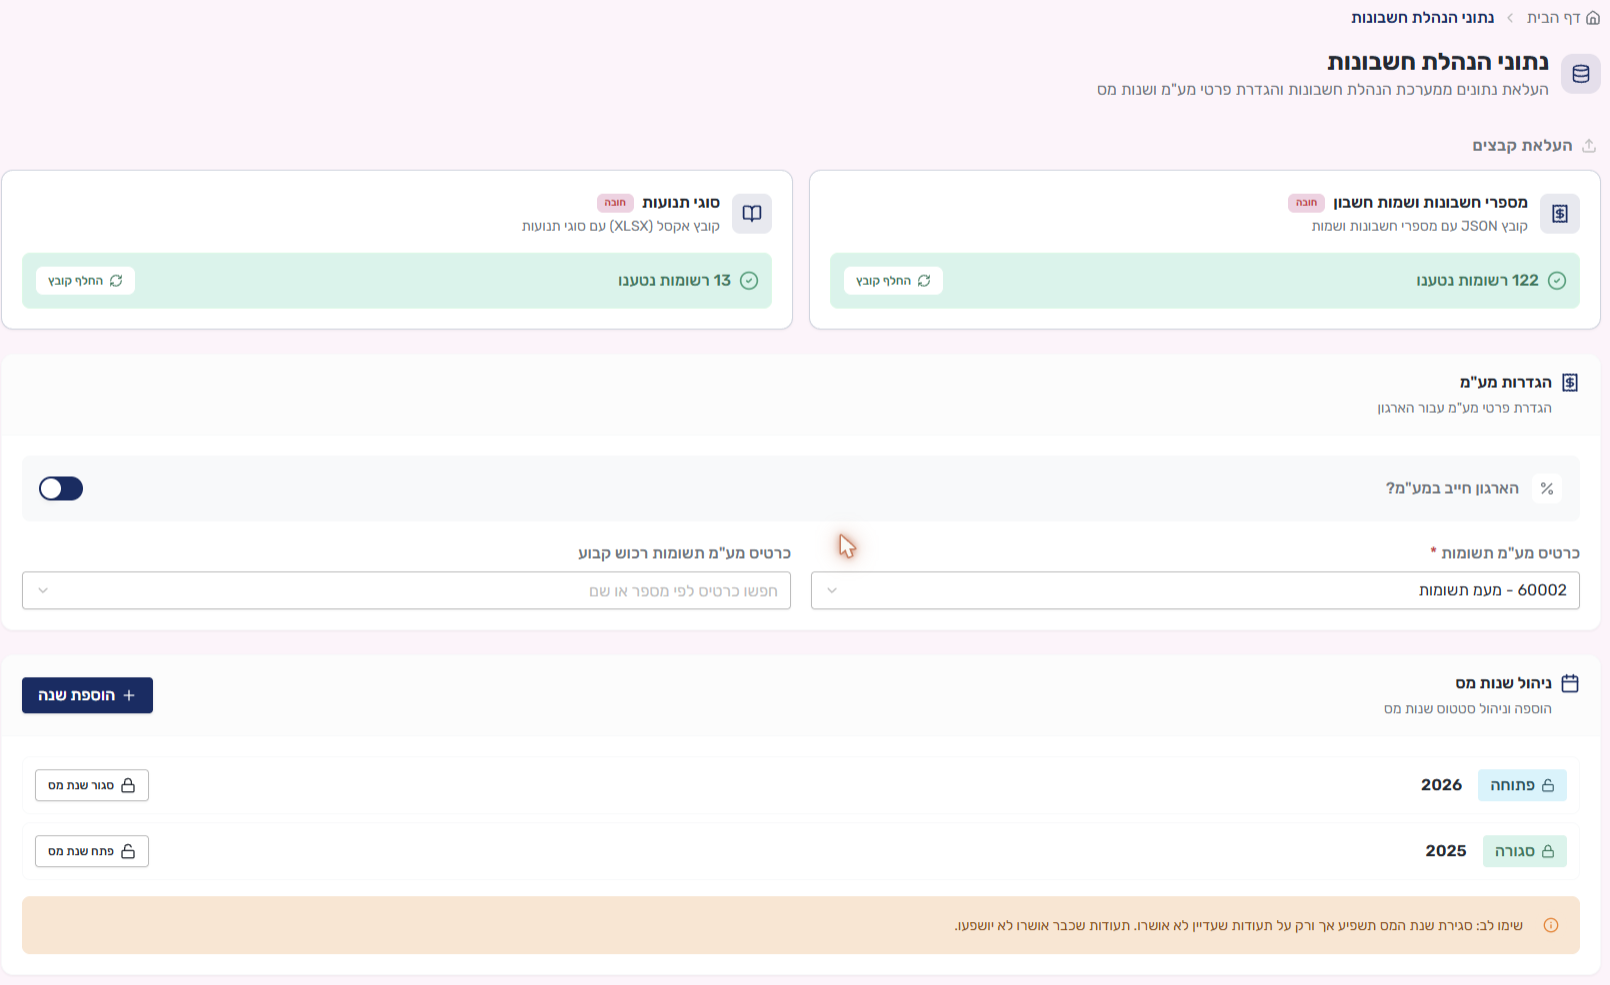Screen dimensions: 1610x985
Task: Click the warning info icon in notice banner
Action: pyautogui.click(x=1551, y=925)
